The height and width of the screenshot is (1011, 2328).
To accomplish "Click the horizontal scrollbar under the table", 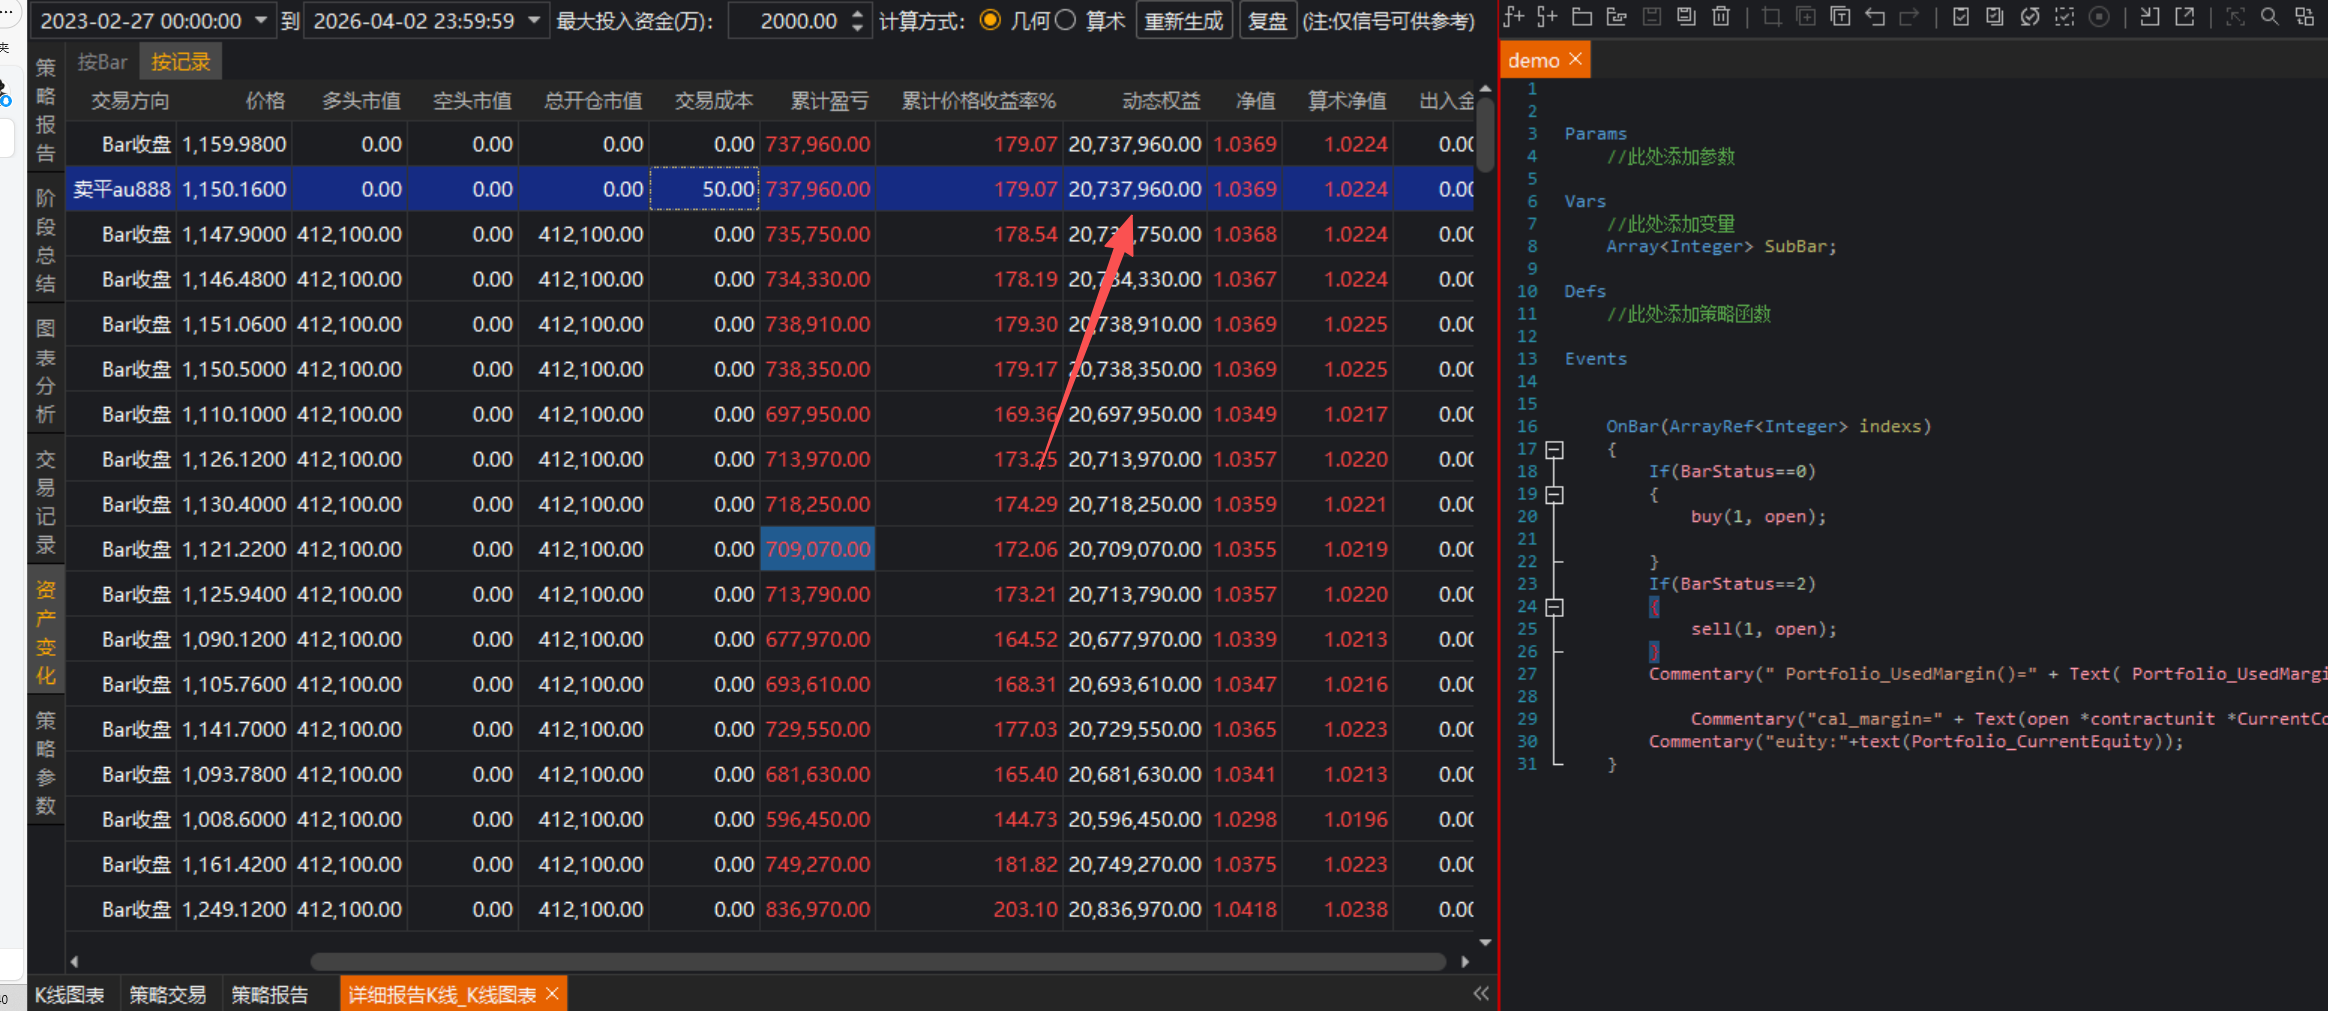I will 877,961.
